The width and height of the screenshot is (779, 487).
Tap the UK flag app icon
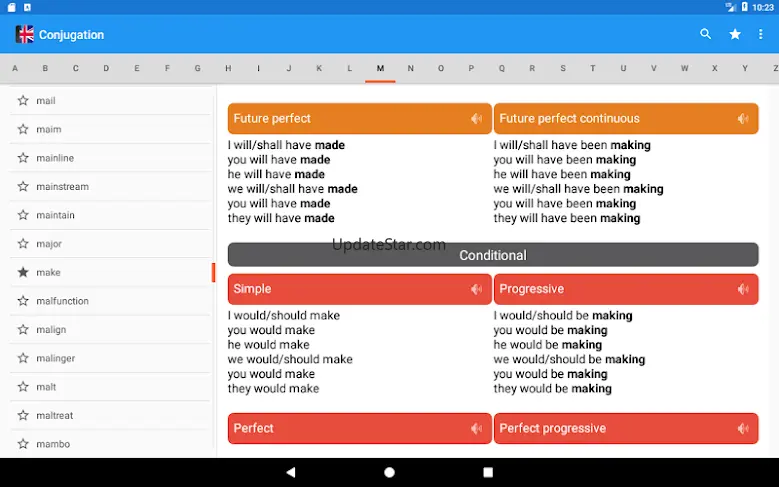[x=24, y=34]
